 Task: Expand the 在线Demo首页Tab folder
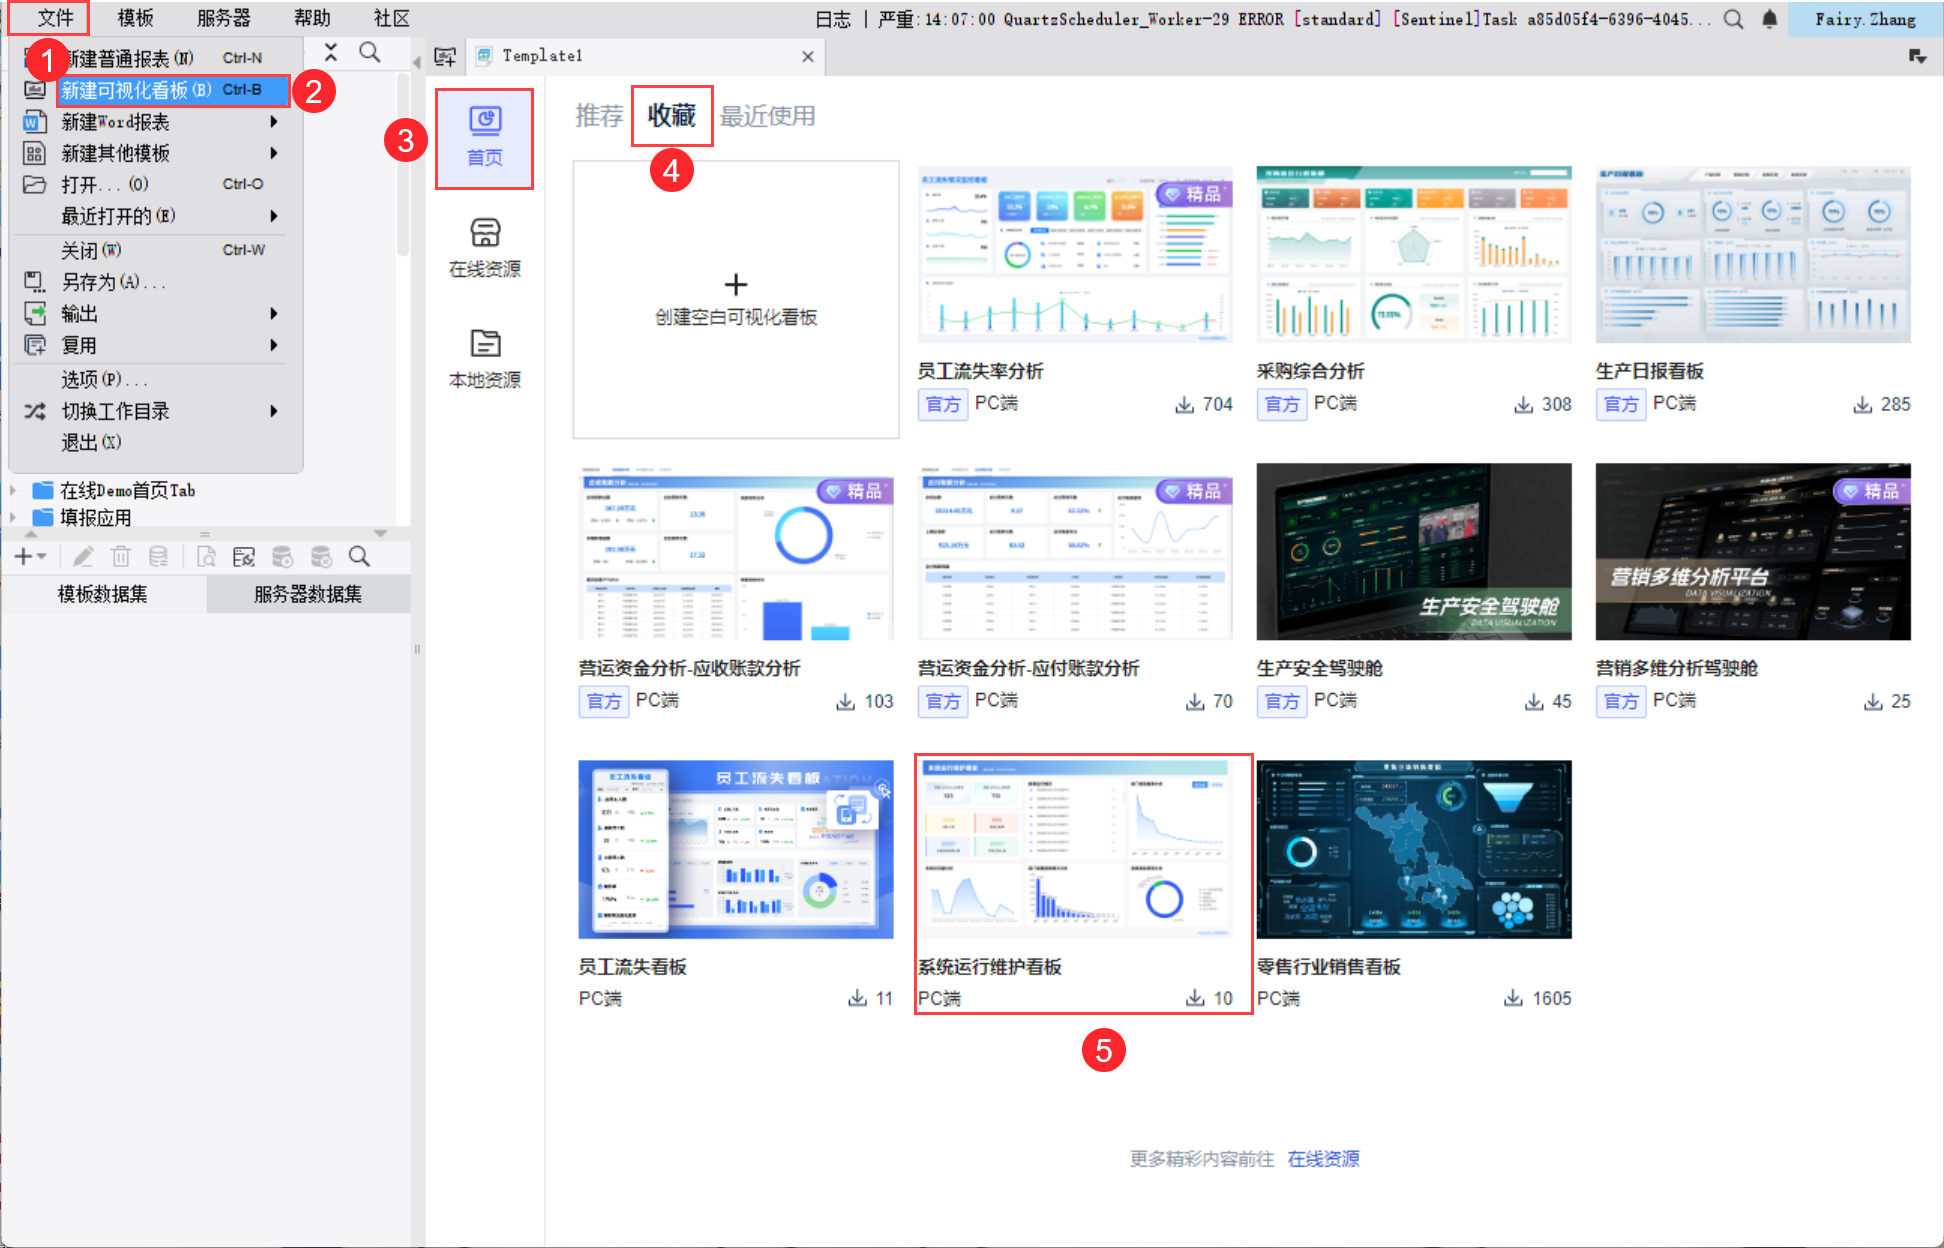tap(13, 490)
